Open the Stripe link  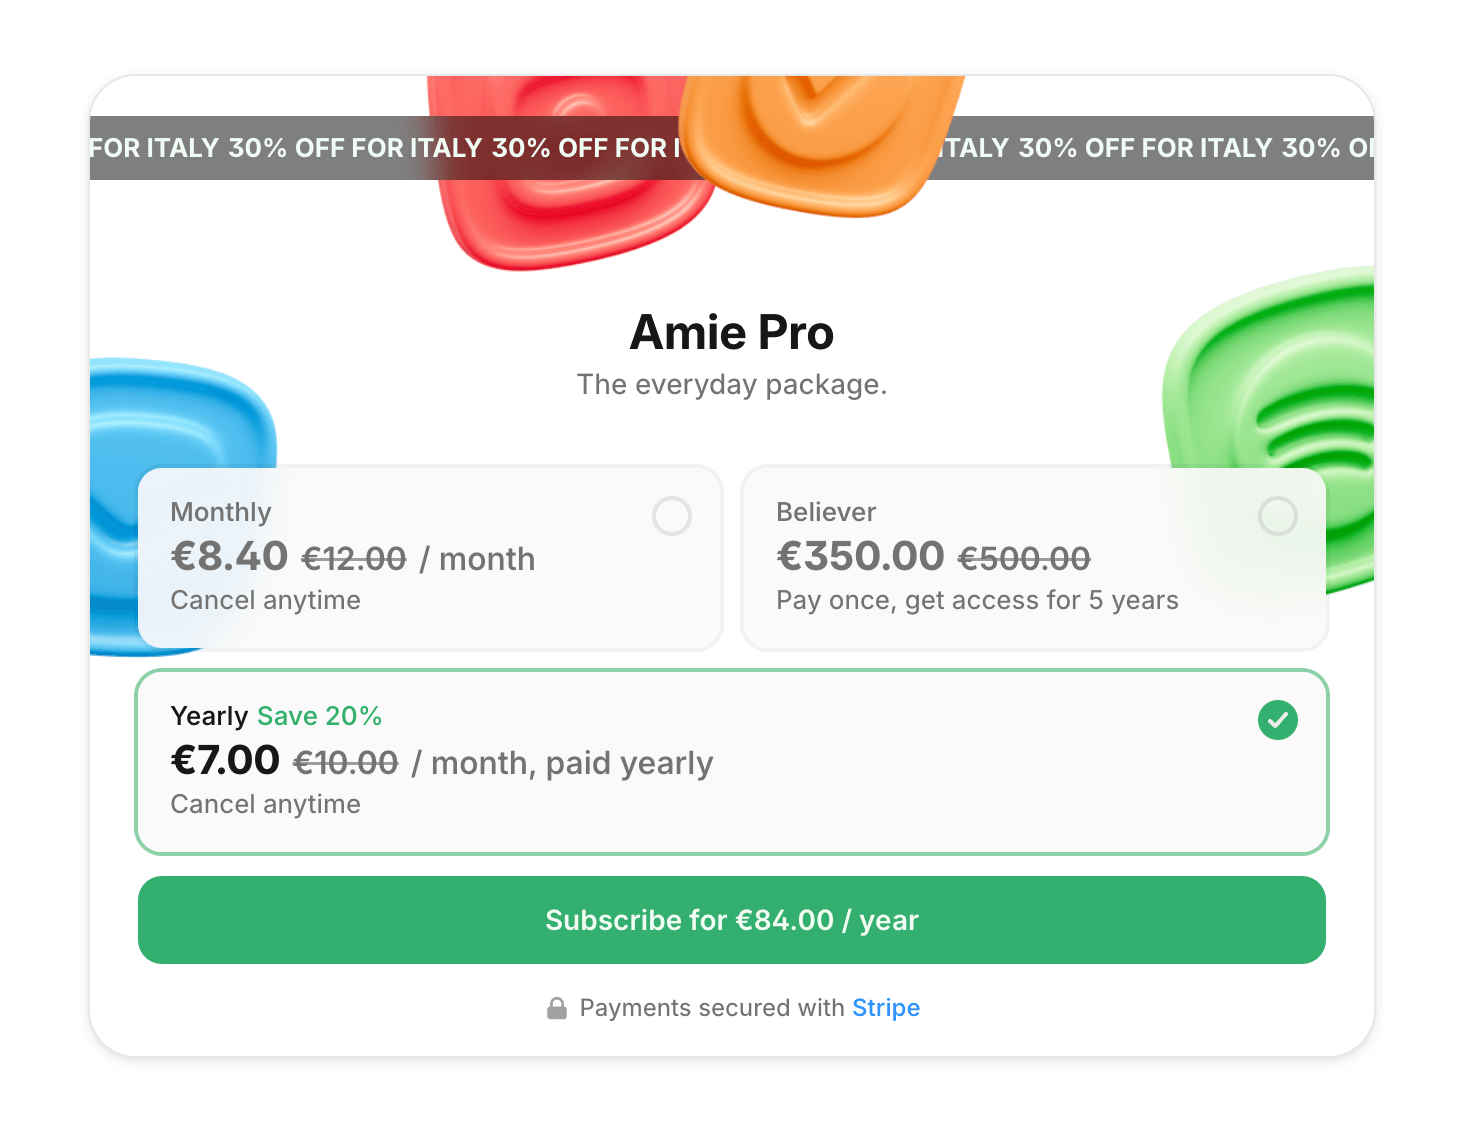(885, 1008)
